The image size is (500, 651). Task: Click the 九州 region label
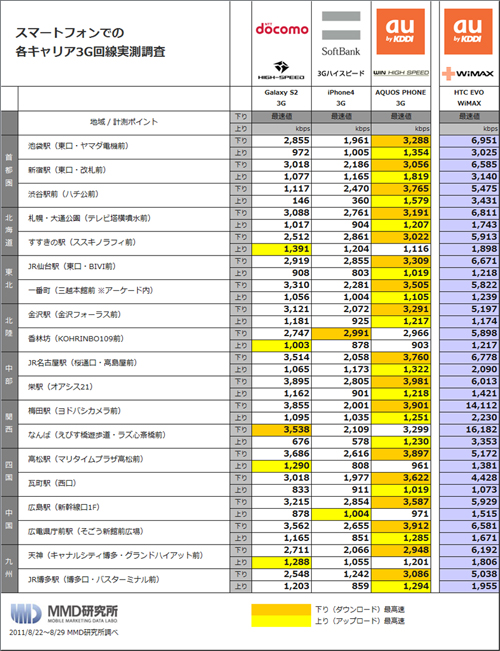(9, 568)
